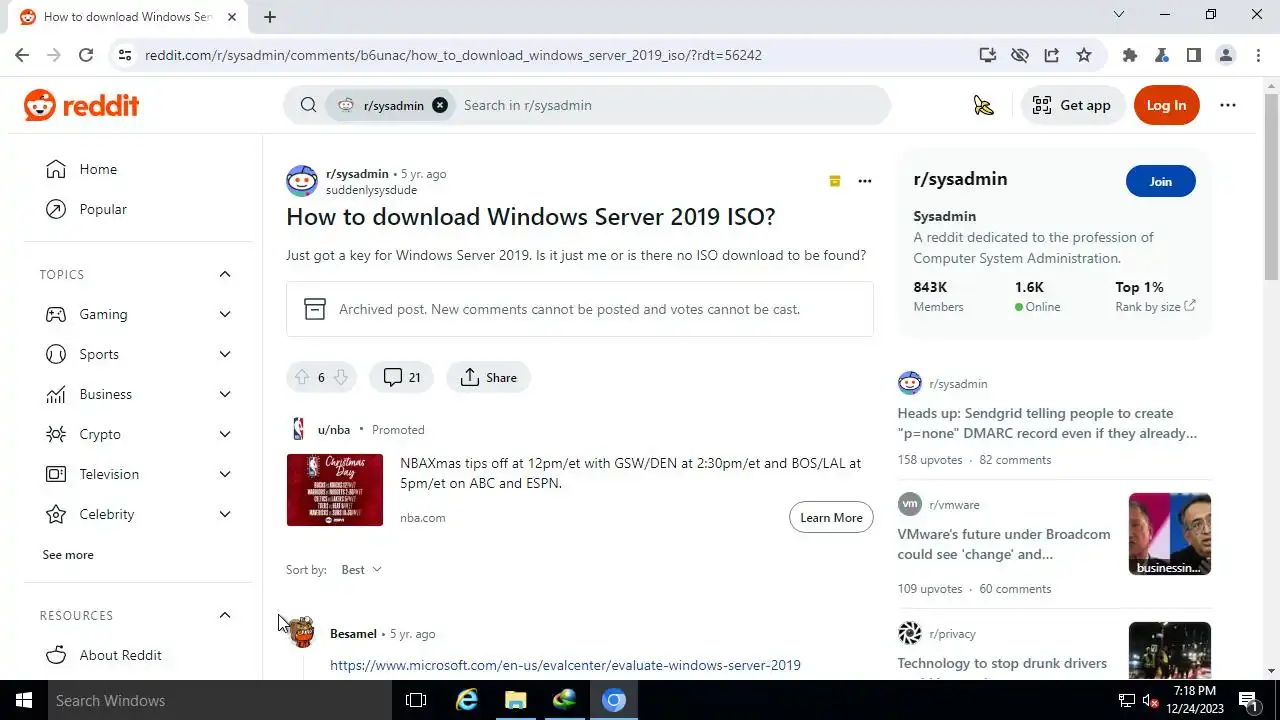This screenshot has width=1280, height=720.
Task: Open a new browser tab
Action: tap(270, 16)
